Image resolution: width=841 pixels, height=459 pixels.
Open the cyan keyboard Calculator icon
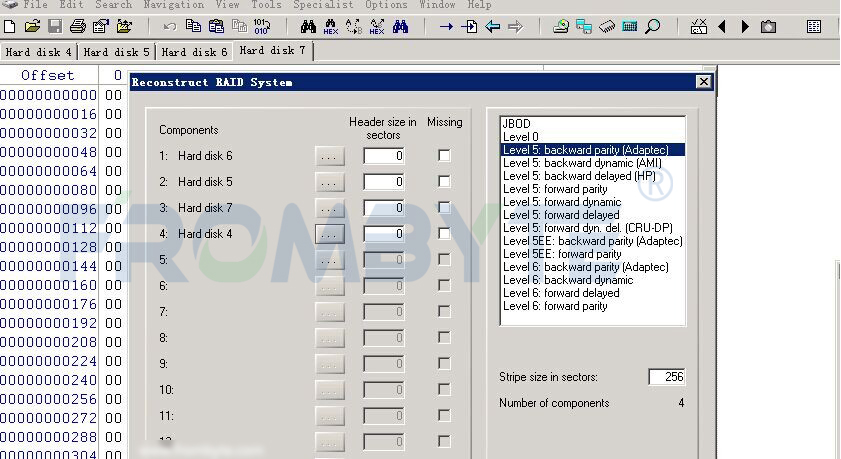point(630,26)
